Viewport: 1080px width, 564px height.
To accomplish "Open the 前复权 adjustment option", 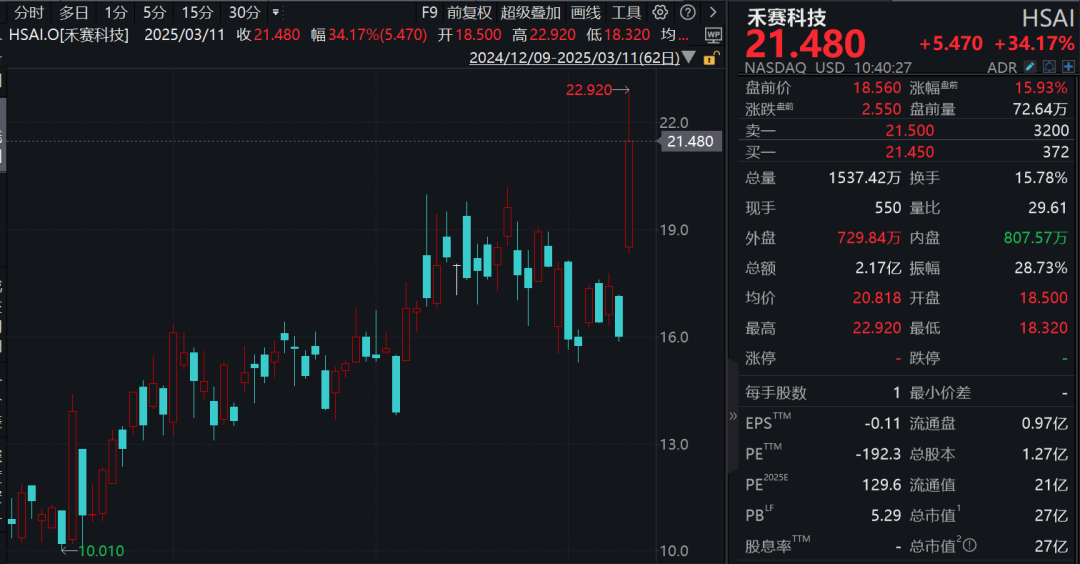I will click(470, 12).
